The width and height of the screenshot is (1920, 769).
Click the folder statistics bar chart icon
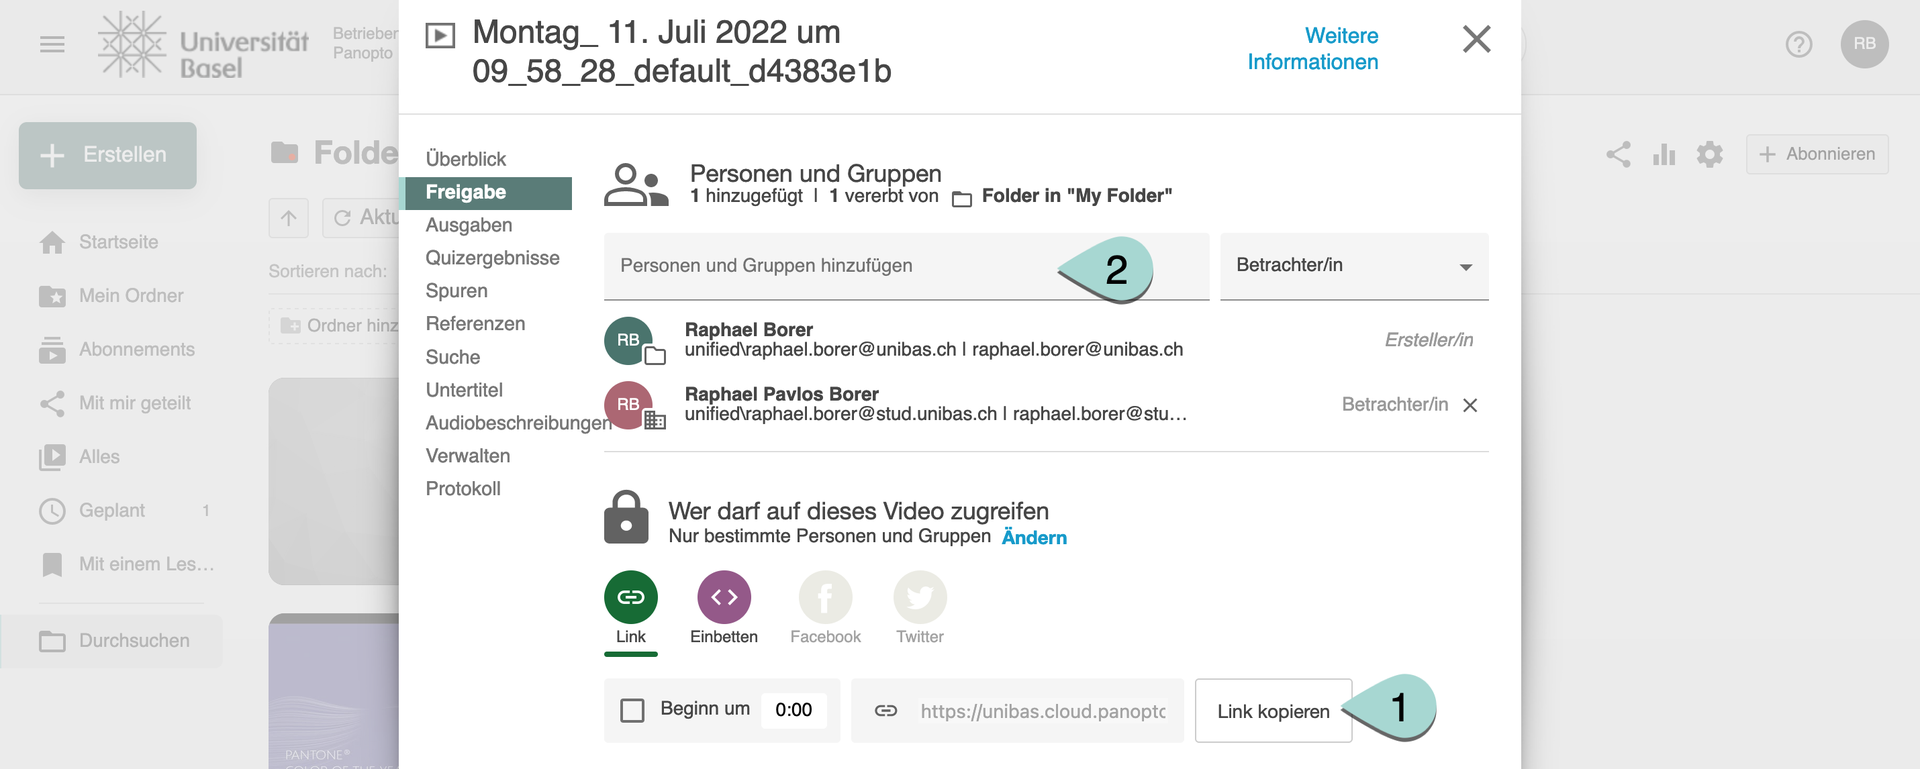pyautogui.click(x=1664, y=154)
